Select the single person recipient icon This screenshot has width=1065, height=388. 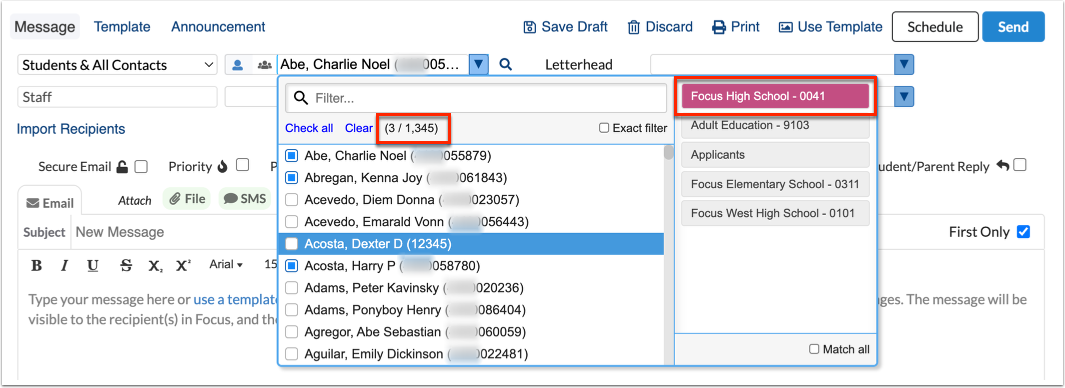click(238, 65)
